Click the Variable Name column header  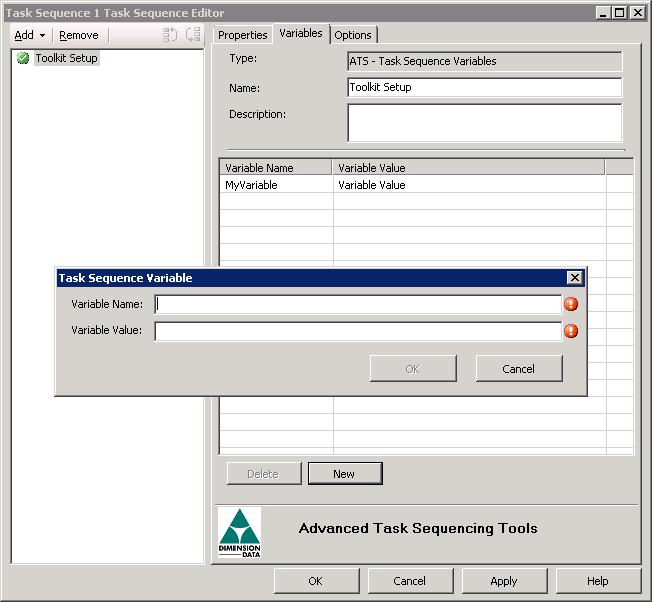pyautogui.click(x=276, y=168)
